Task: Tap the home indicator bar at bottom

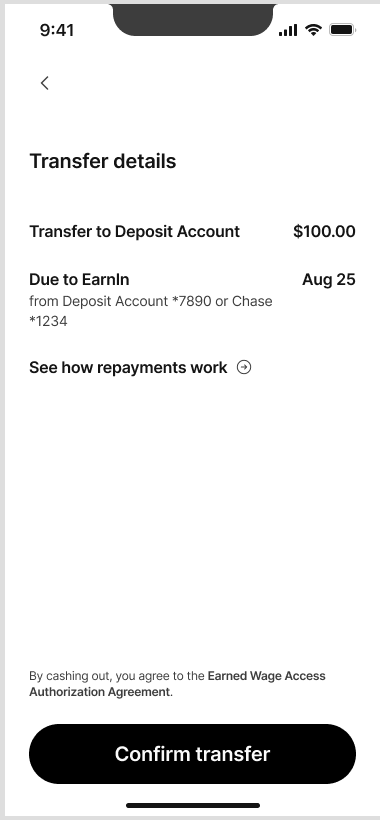Action: click(x=193, y=805)
